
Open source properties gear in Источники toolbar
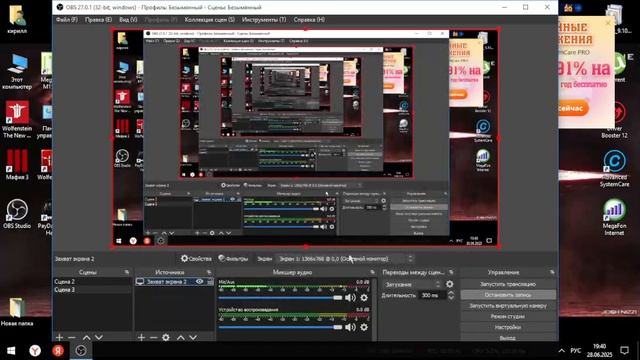pos(166,338)
